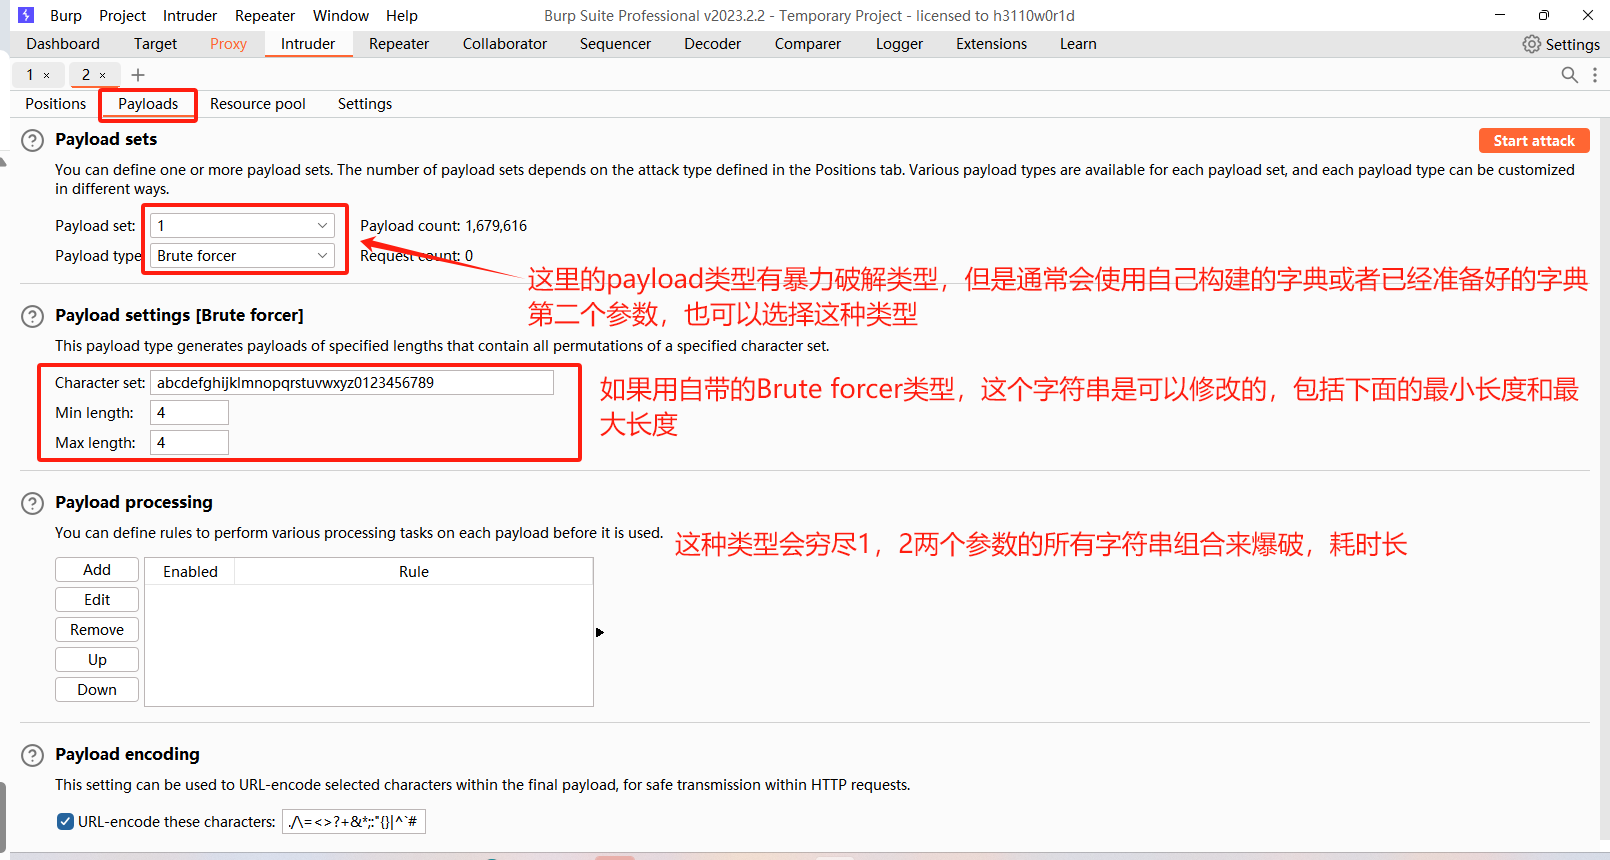The width and height of the screenshot is (1610, 860).
Task: Add a new Intruder tab with plus
Action: click(138, 75)
